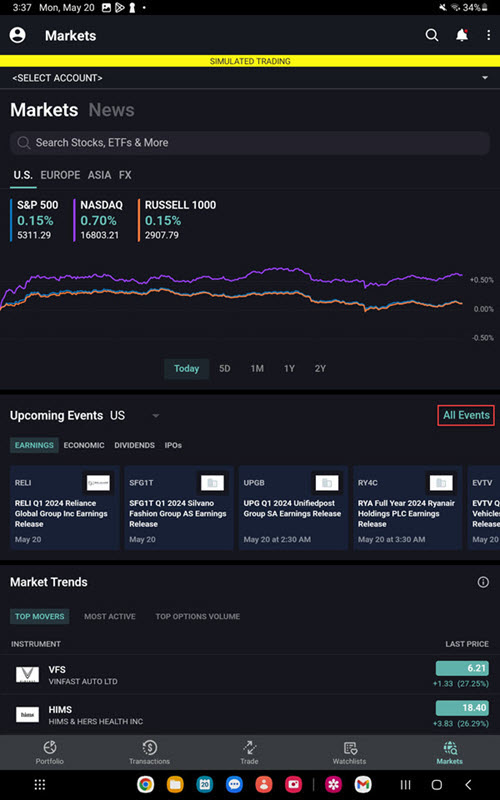500x800 pixels.
Task: Choose the Today chart range
Action: click(186, 368)
